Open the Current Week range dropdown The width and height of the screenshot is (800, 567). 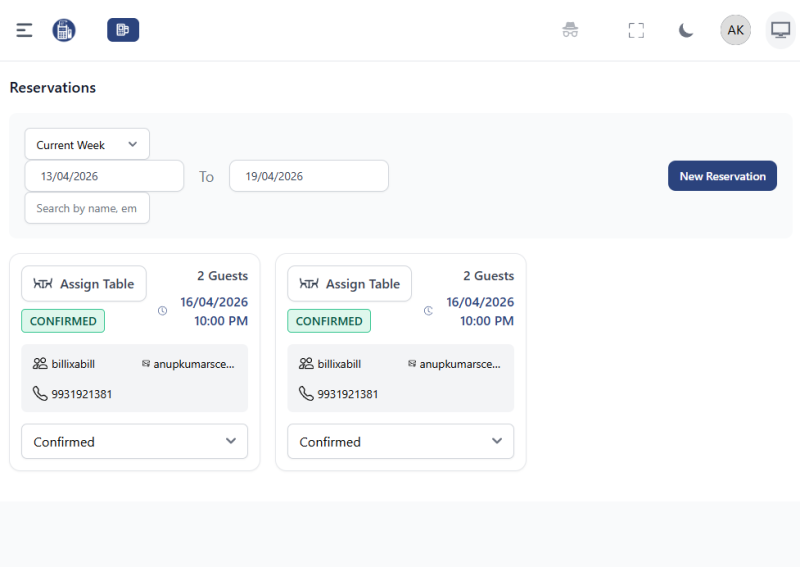click(x=87, y=144)
